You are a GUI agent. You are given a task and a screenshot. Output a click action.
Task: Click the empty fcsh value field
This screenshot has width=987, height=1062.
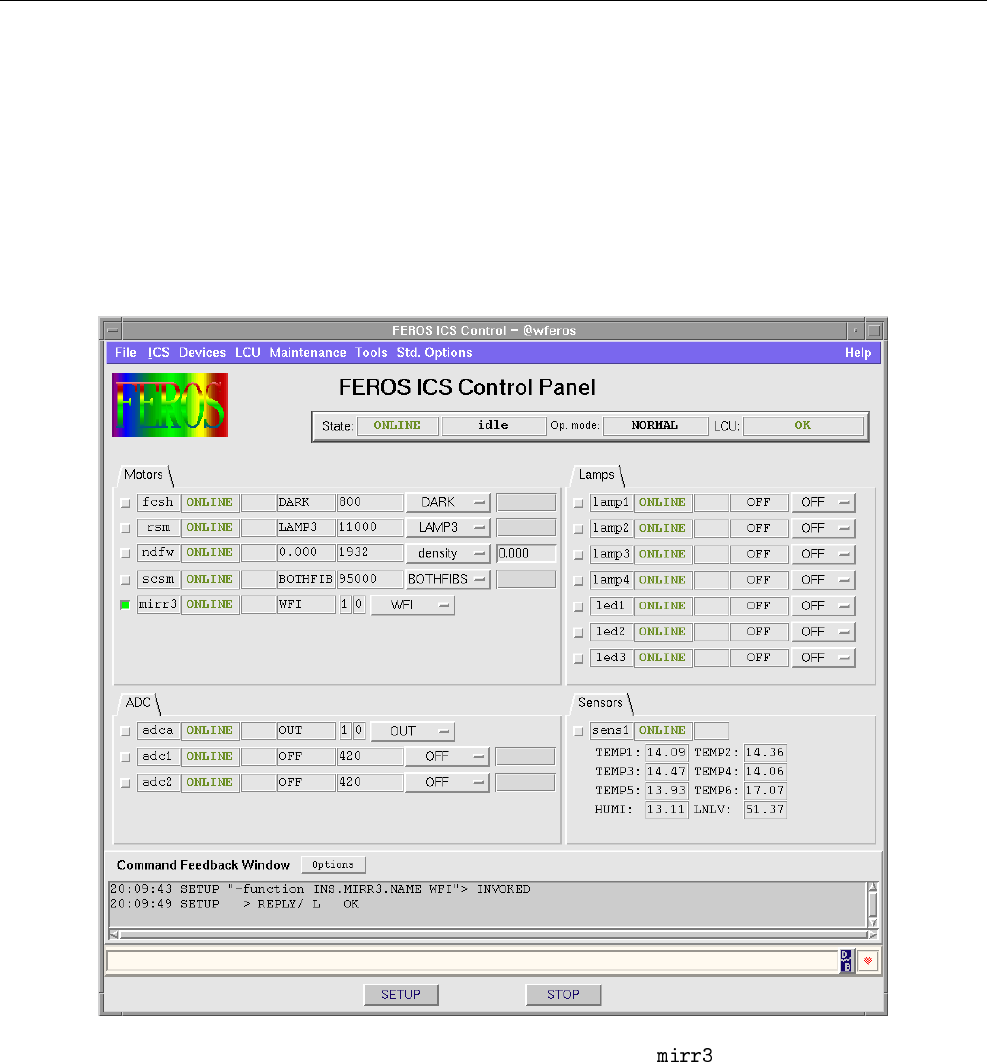point(526,502)
